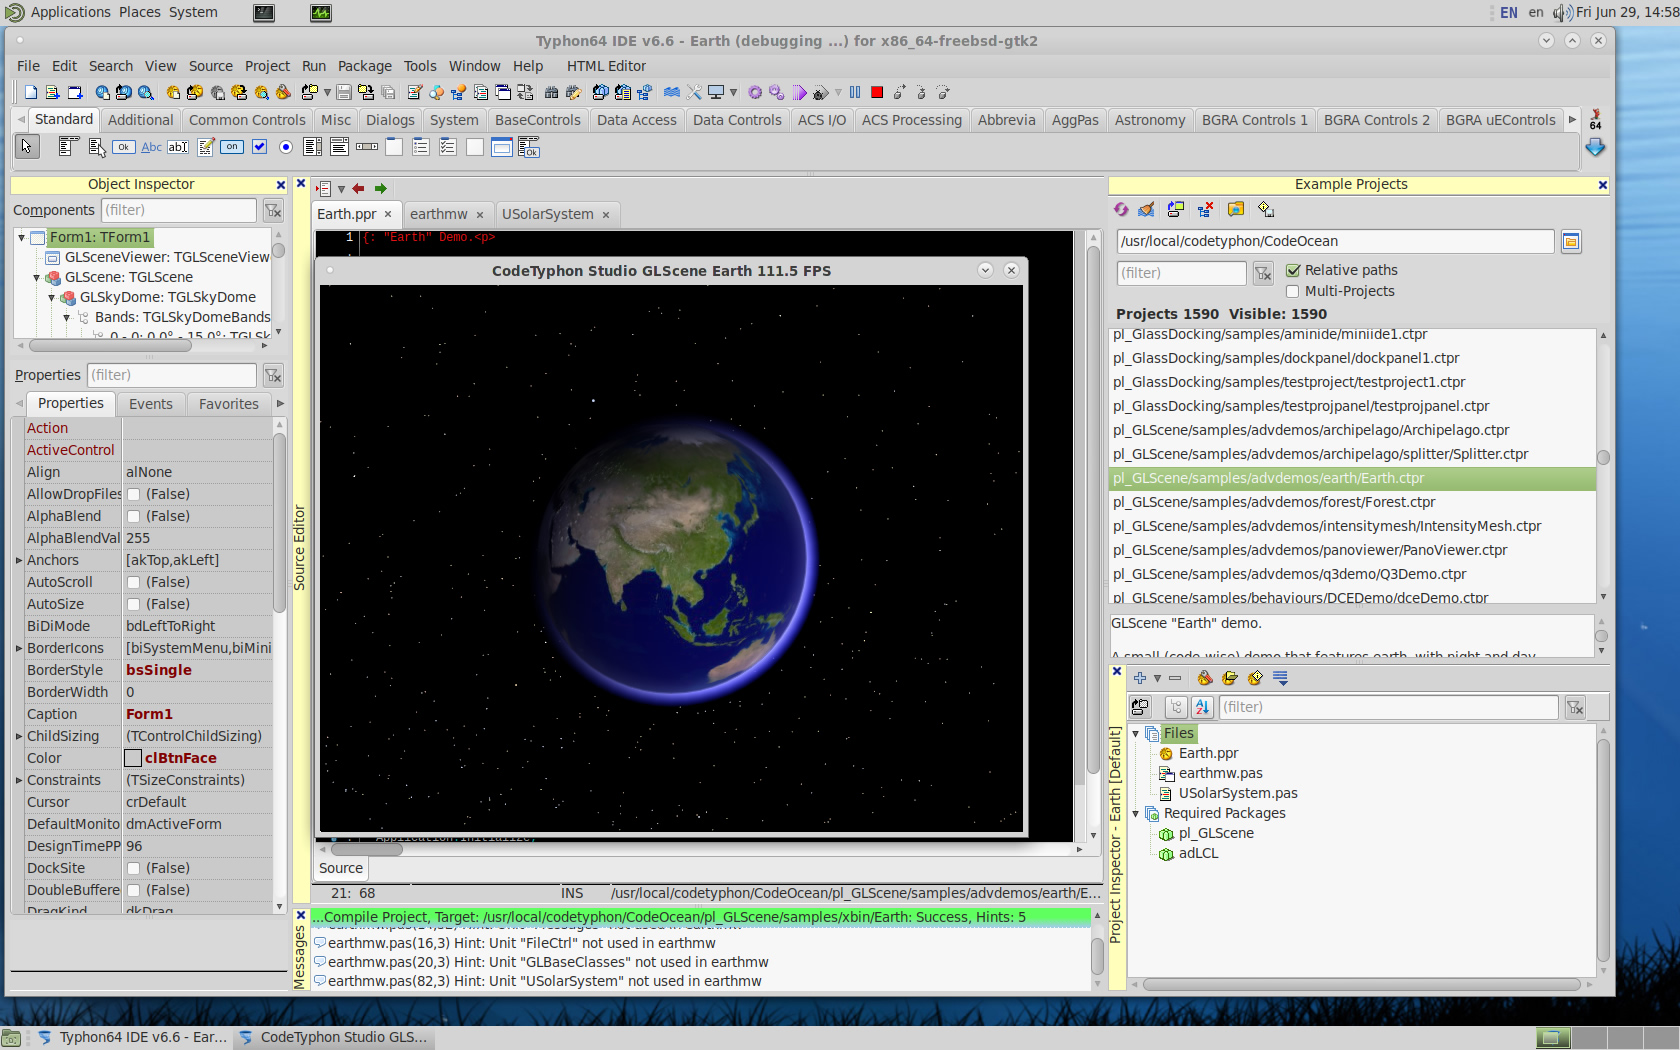Viewport: 1680px width, 1050px height.
Task: Expand the ChildSizing property
Action: pyautogui.click(x=19, y=736)
